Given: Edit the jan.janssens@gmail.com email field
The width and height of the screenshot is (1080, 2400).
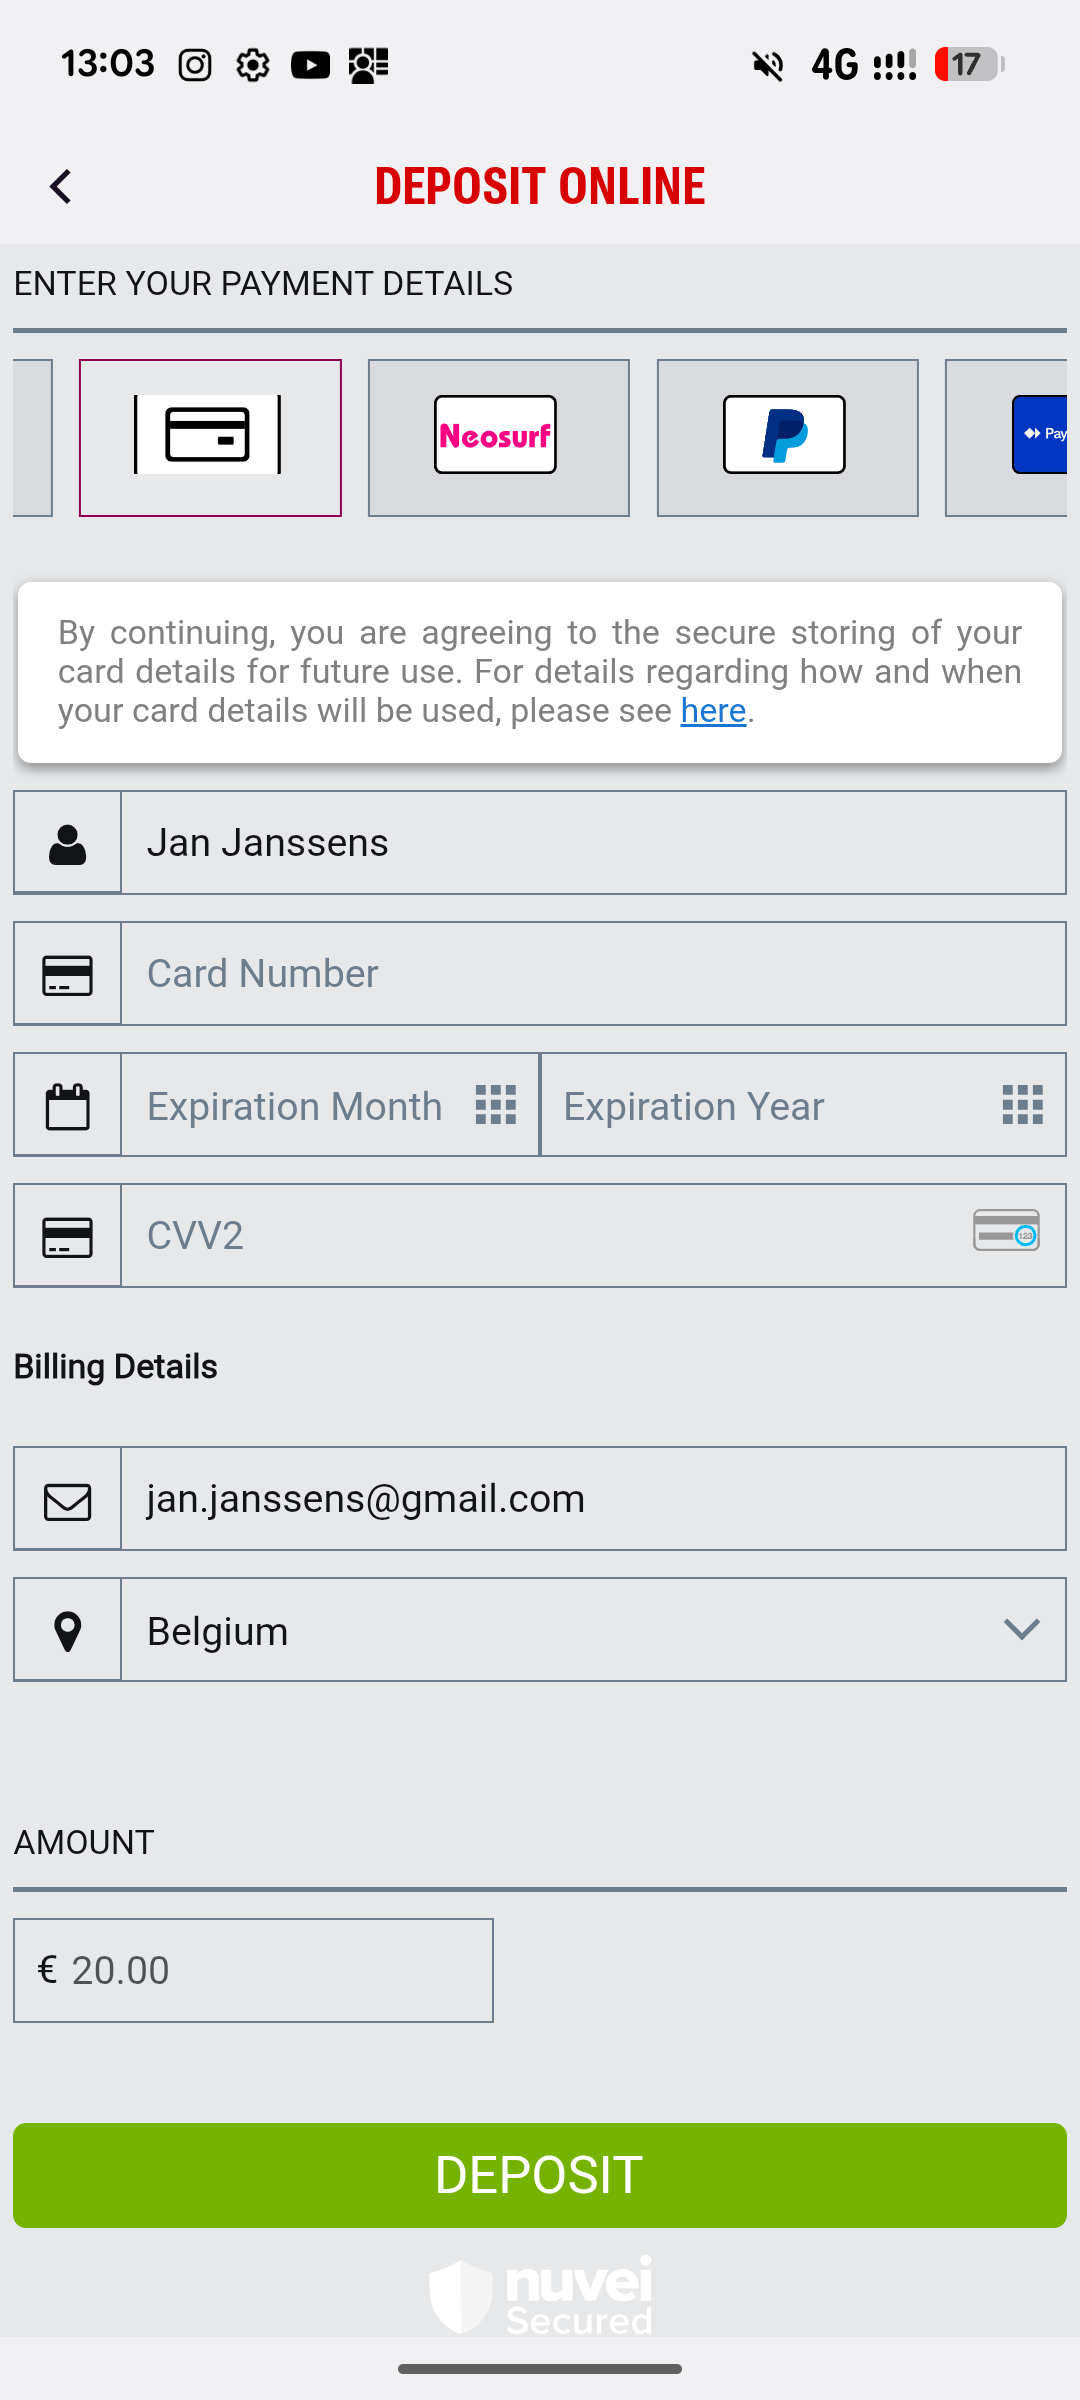Looking at the screenshot, I should coord(592,1500).
